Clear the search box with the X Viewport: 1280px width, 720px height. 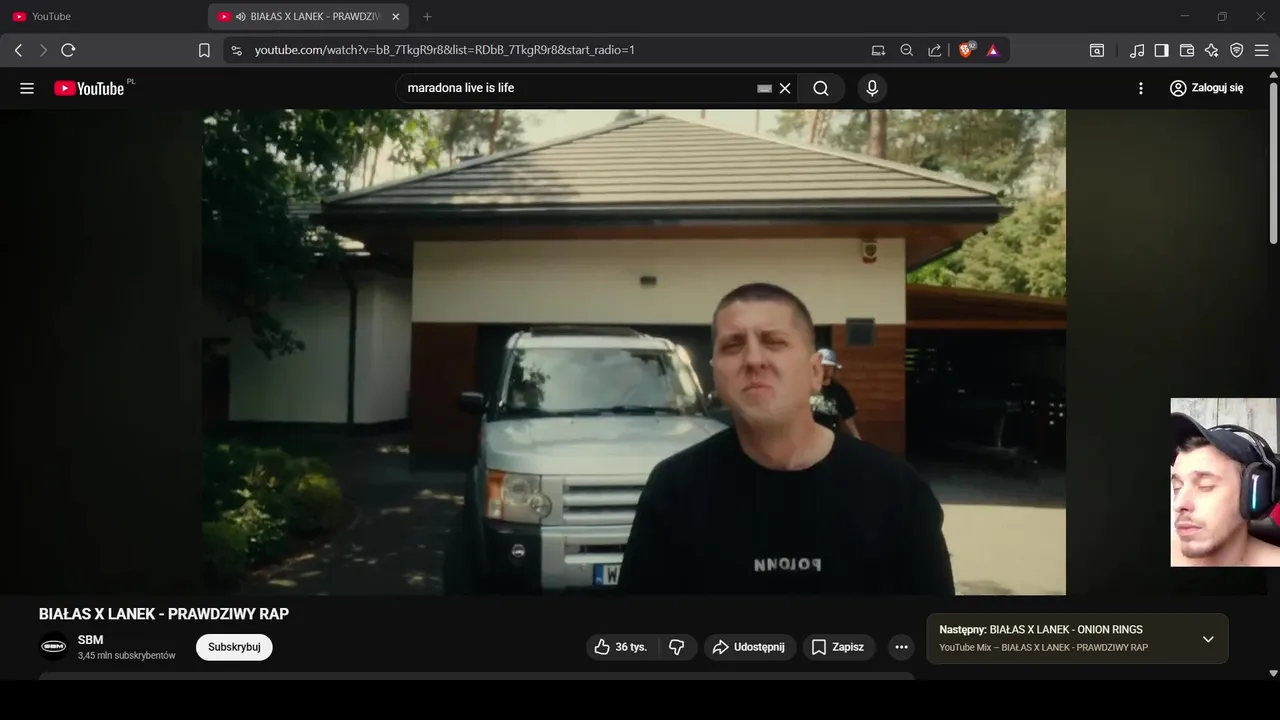pos(785,88)
